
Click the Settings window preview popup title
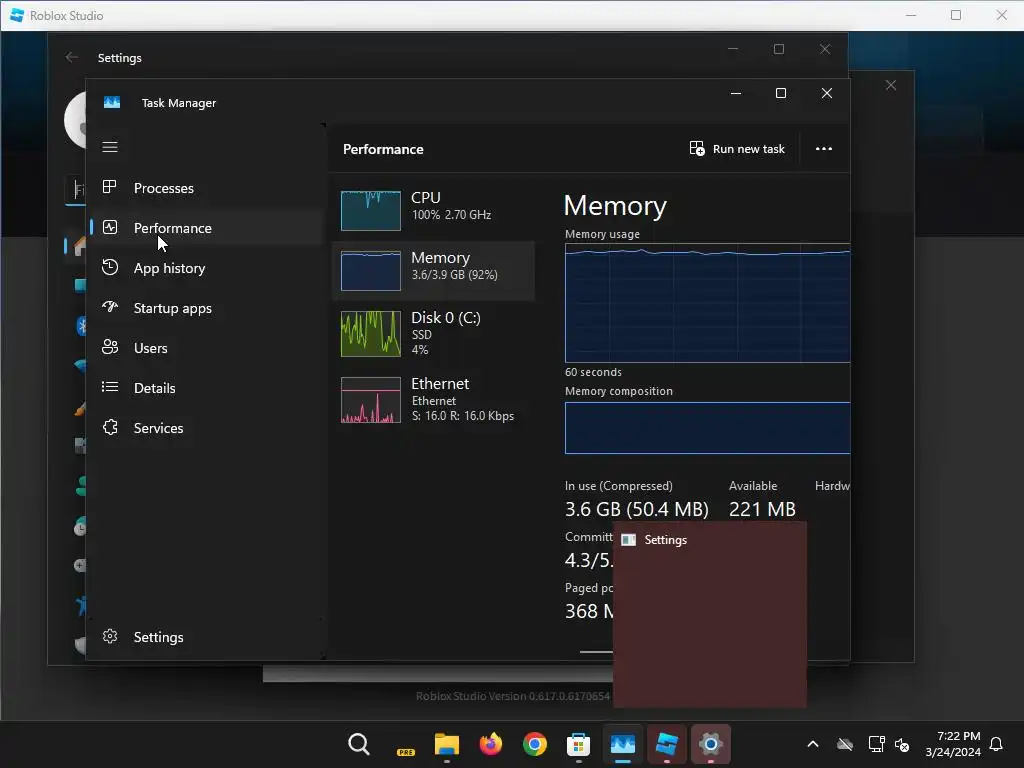click(665, 540)
